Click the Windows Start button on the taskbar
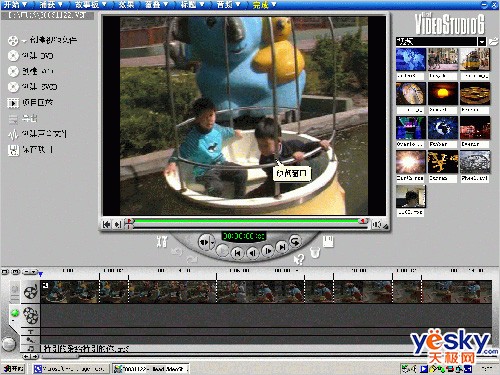 tap(14, 369)
